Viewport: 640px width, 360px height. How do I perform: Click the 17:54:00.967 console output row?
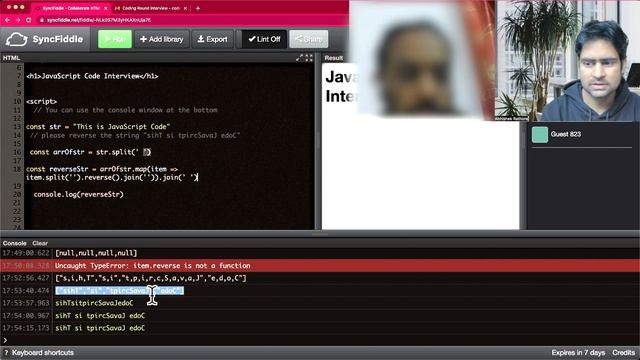click(320, 316)
